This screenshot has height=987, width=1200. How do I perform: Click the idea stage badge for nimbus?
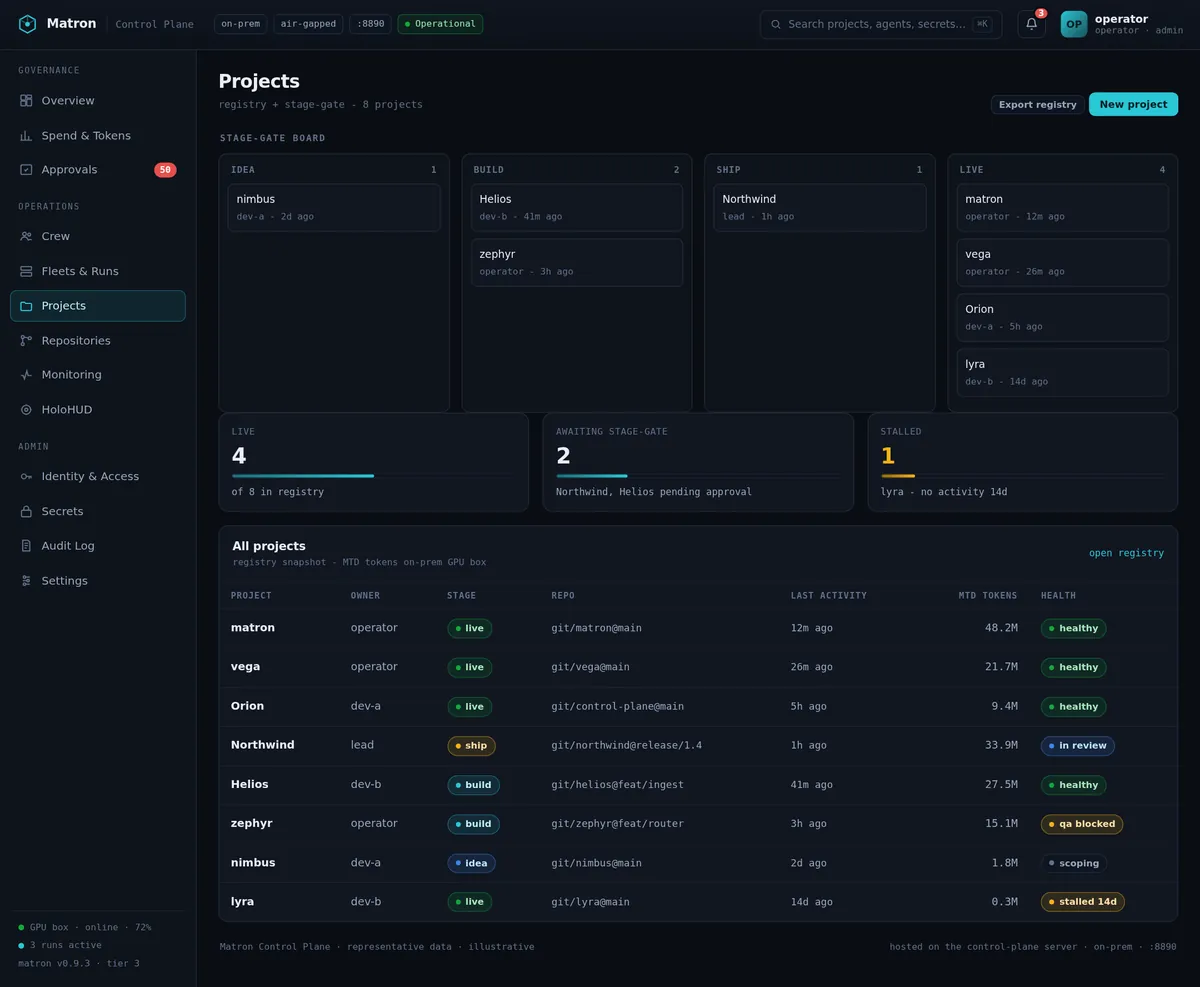(471, 863)
